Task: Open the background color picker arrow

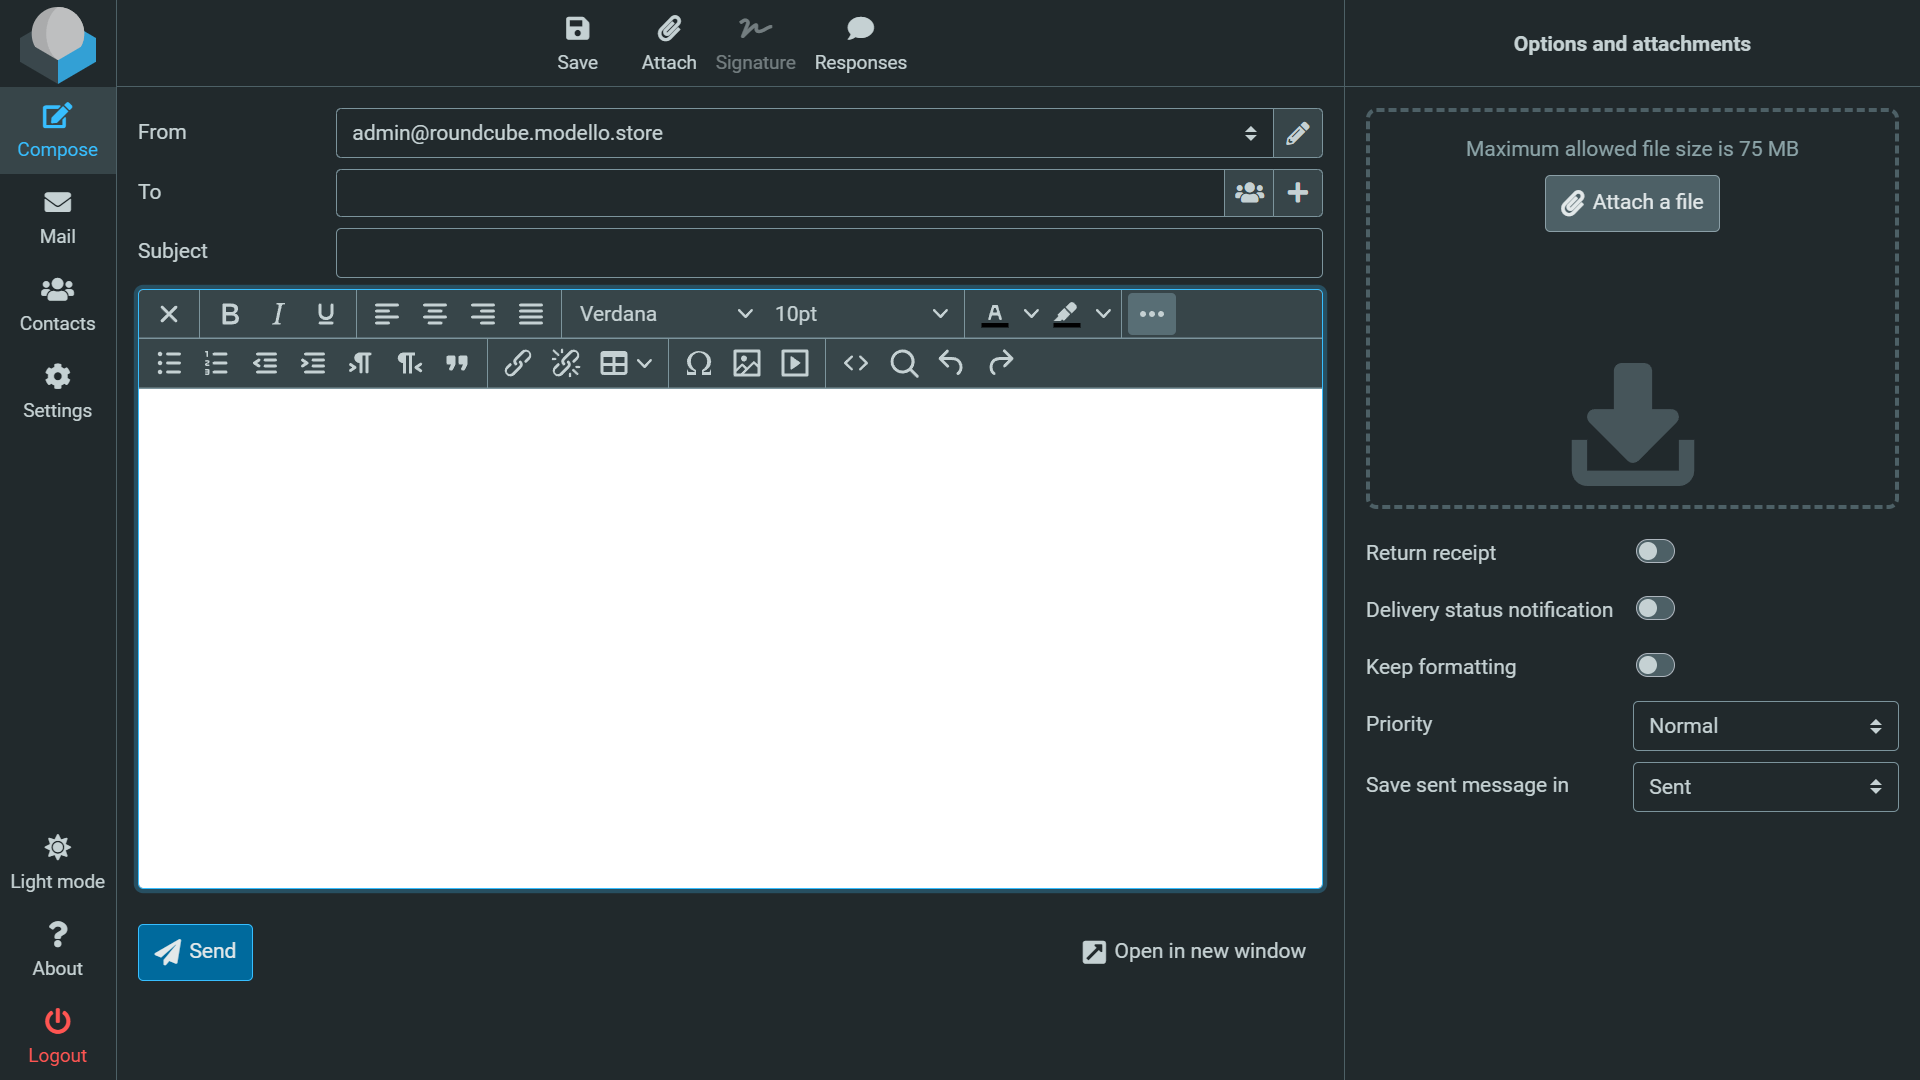Action: point(1103,314)
